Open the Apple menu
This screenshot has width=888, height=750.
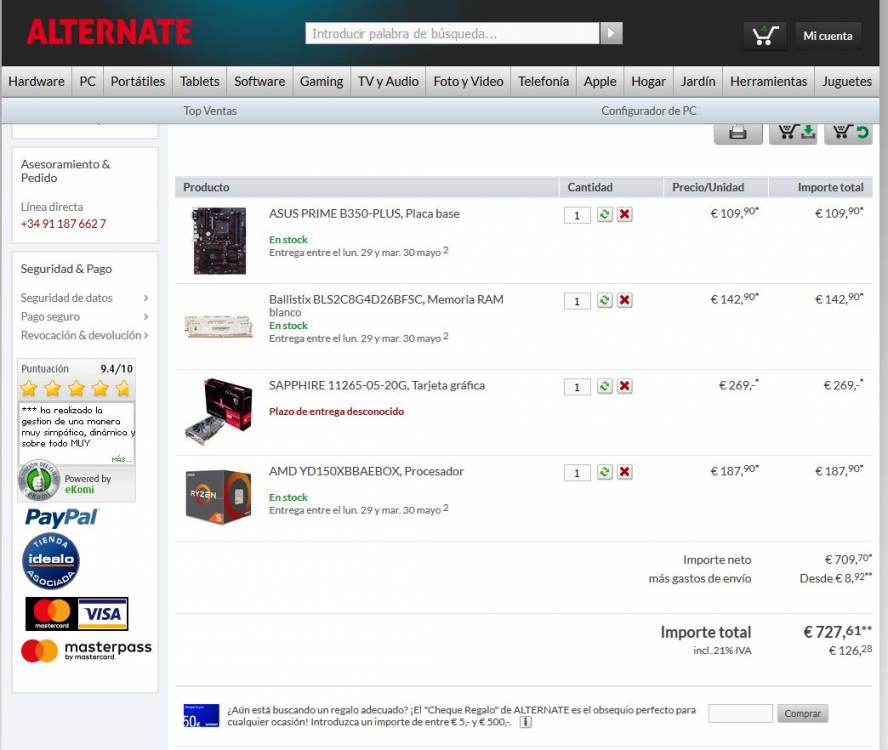[600, 82]
